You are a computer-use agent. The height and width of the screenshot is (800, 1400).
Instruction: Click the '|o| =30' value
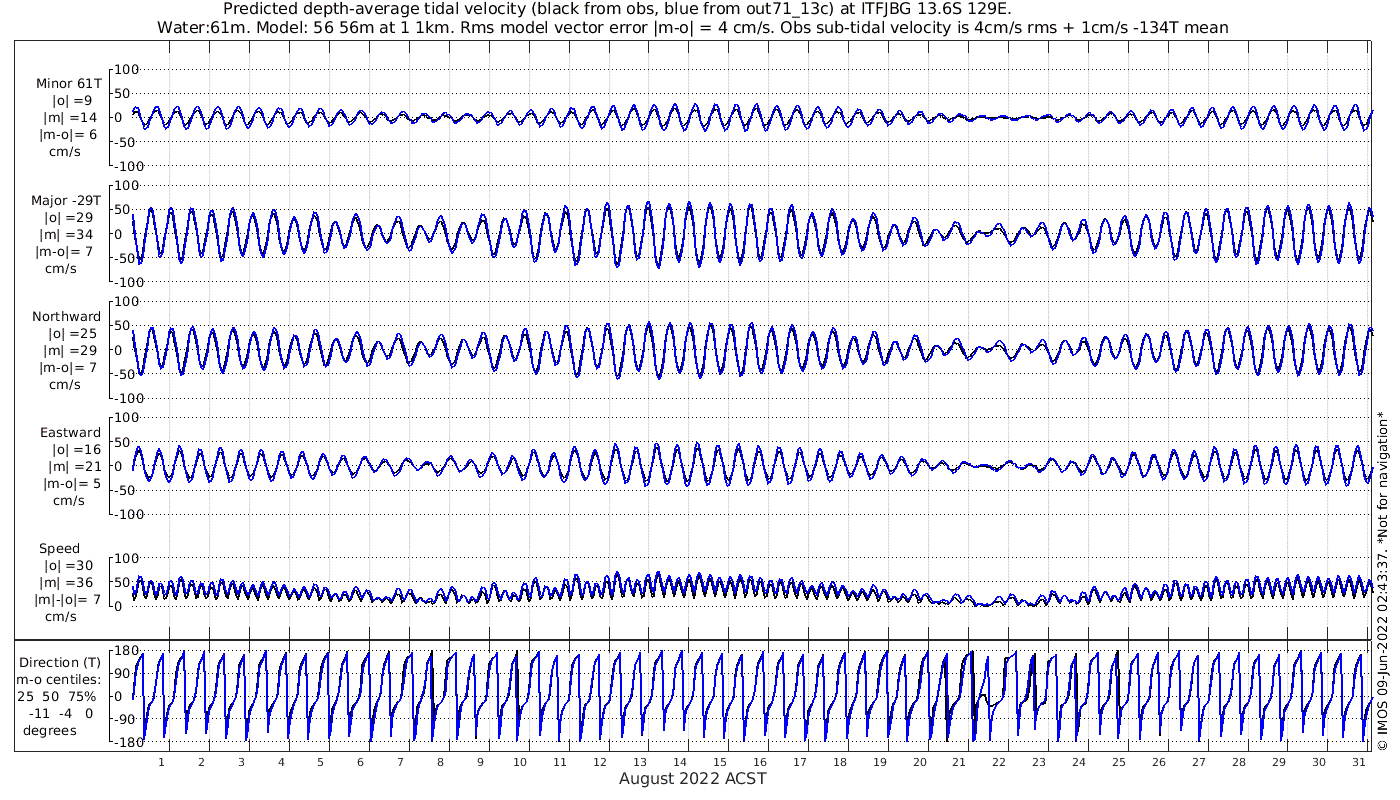tap(70, 566)
